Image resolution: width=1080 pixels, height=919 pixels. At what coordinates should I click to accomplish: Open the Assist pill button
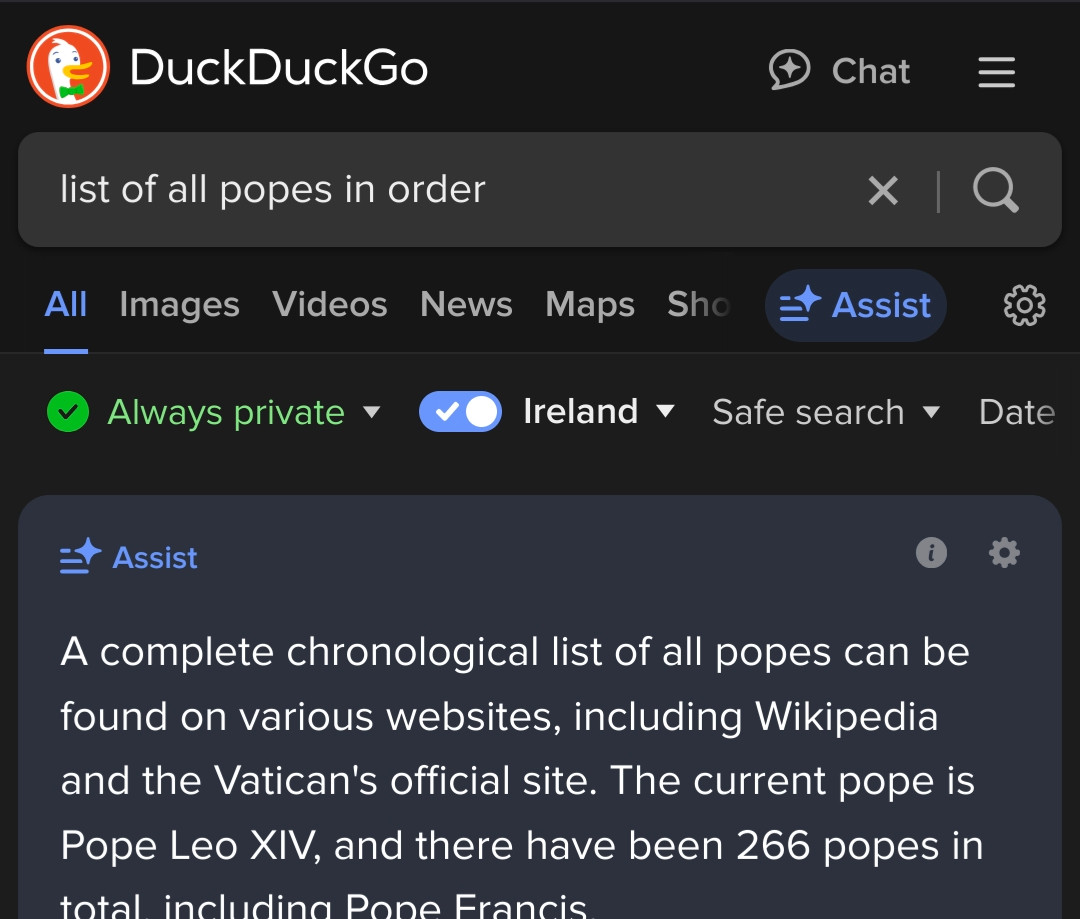[855, 305]
